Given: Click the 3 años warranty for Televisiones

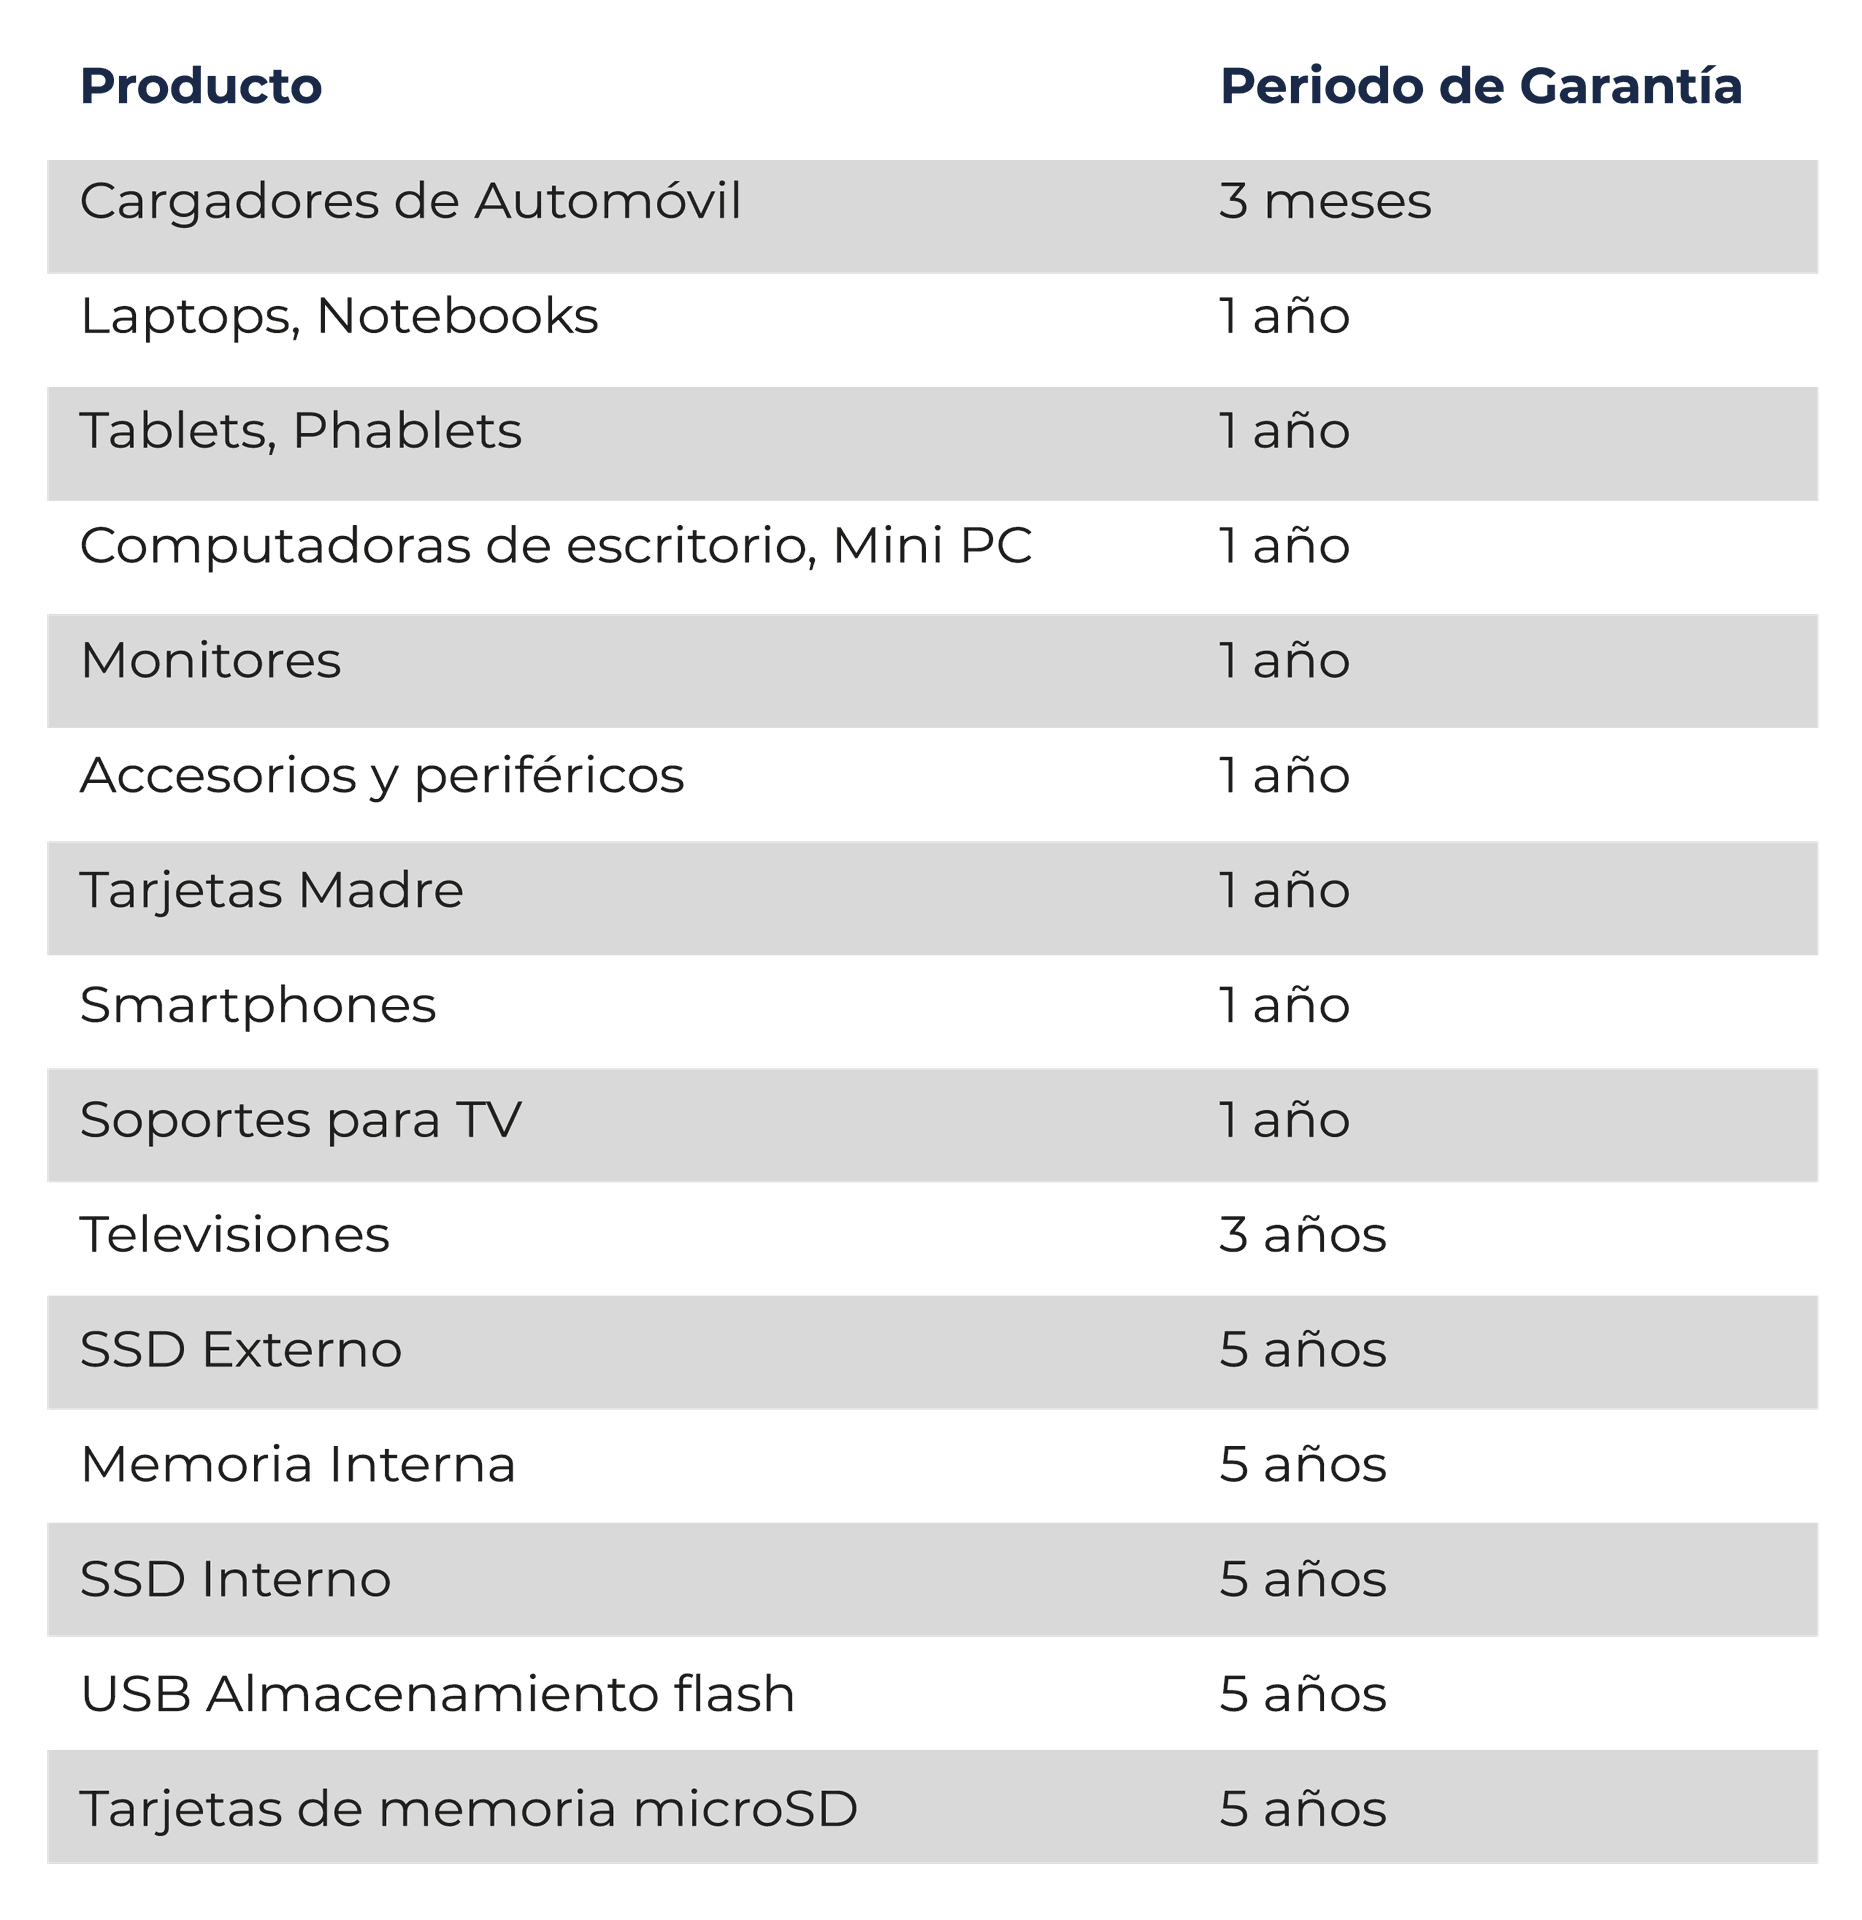Looking at the screenshot, I should point(1303,1235).
